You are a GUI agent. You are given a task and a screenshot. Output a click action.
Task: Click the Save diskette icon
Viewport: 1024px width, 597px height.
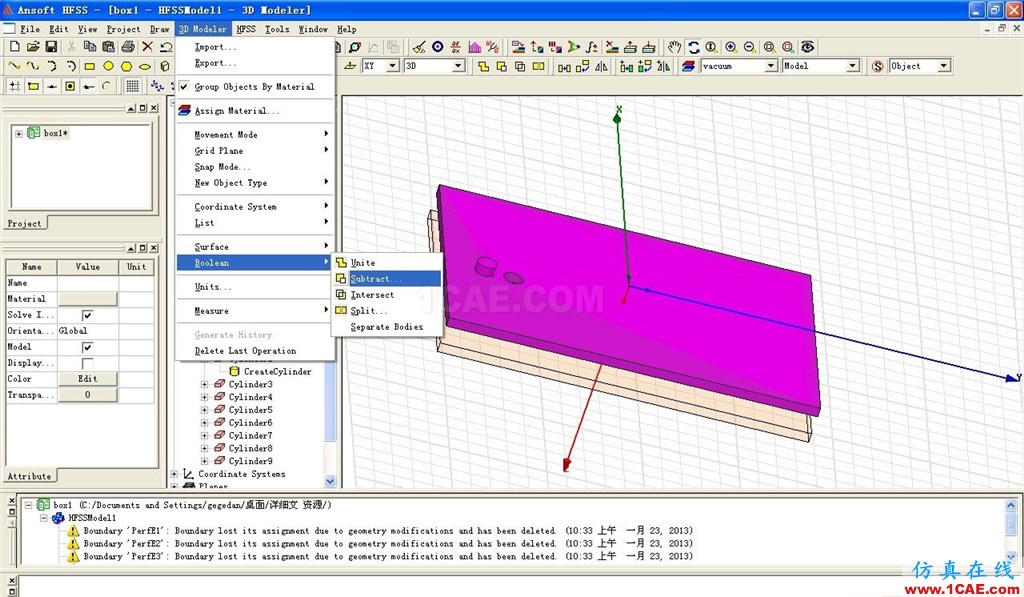pyautogui.click(x=51, y=47)
